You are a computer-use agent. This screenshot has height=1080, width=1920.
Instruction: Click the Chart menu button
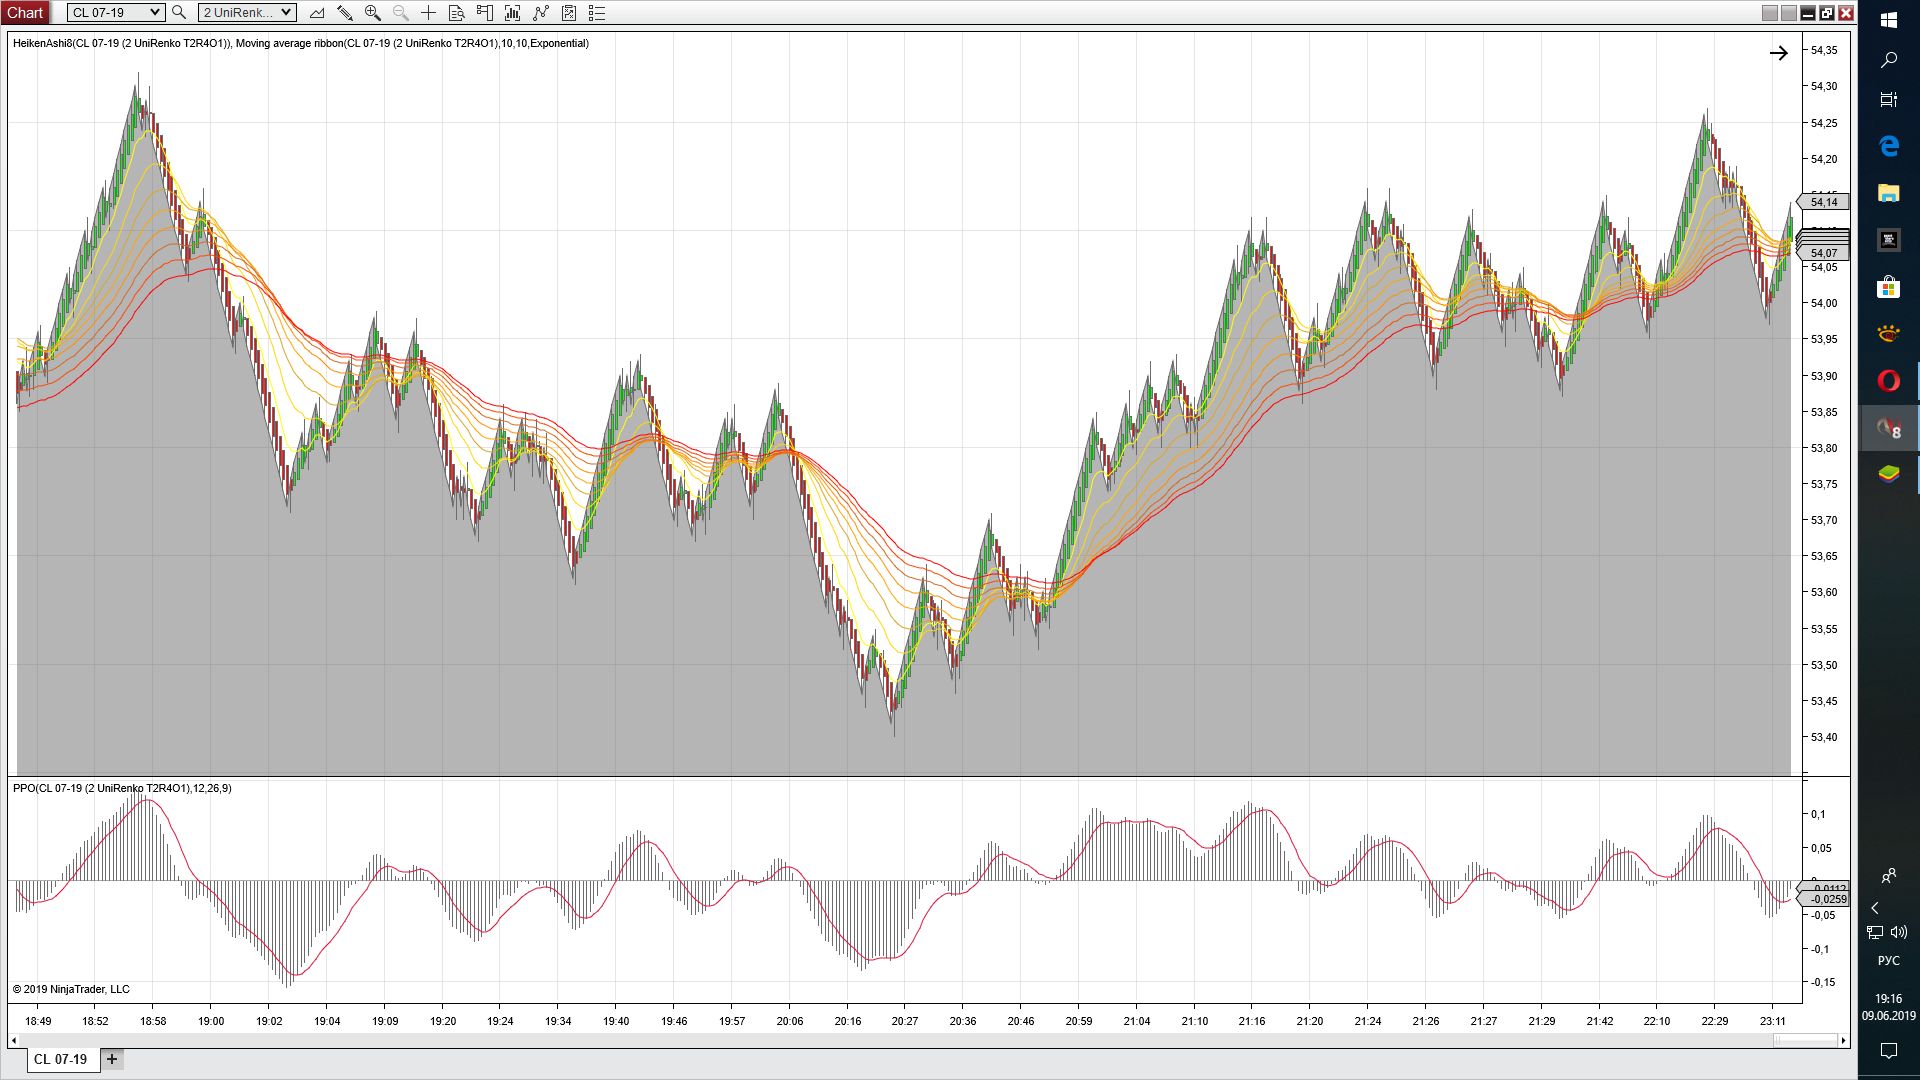[x=25, y=13]
